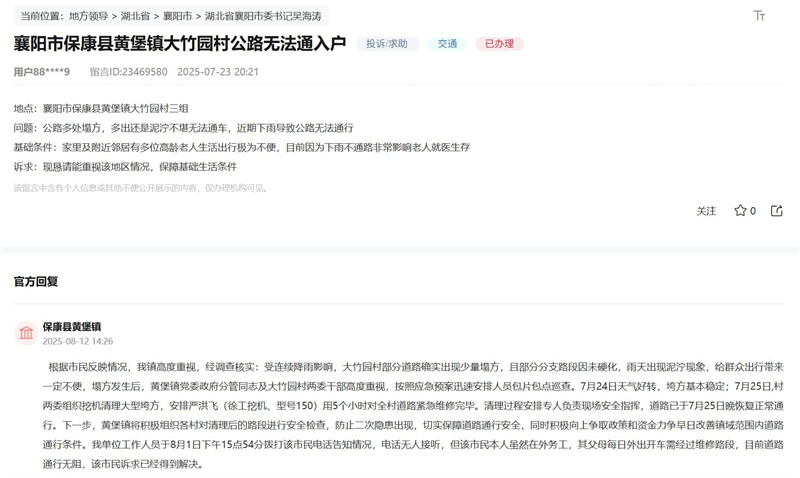Click the 交通 topic tag
800x478 pixels.
click(x=447, y=44)
